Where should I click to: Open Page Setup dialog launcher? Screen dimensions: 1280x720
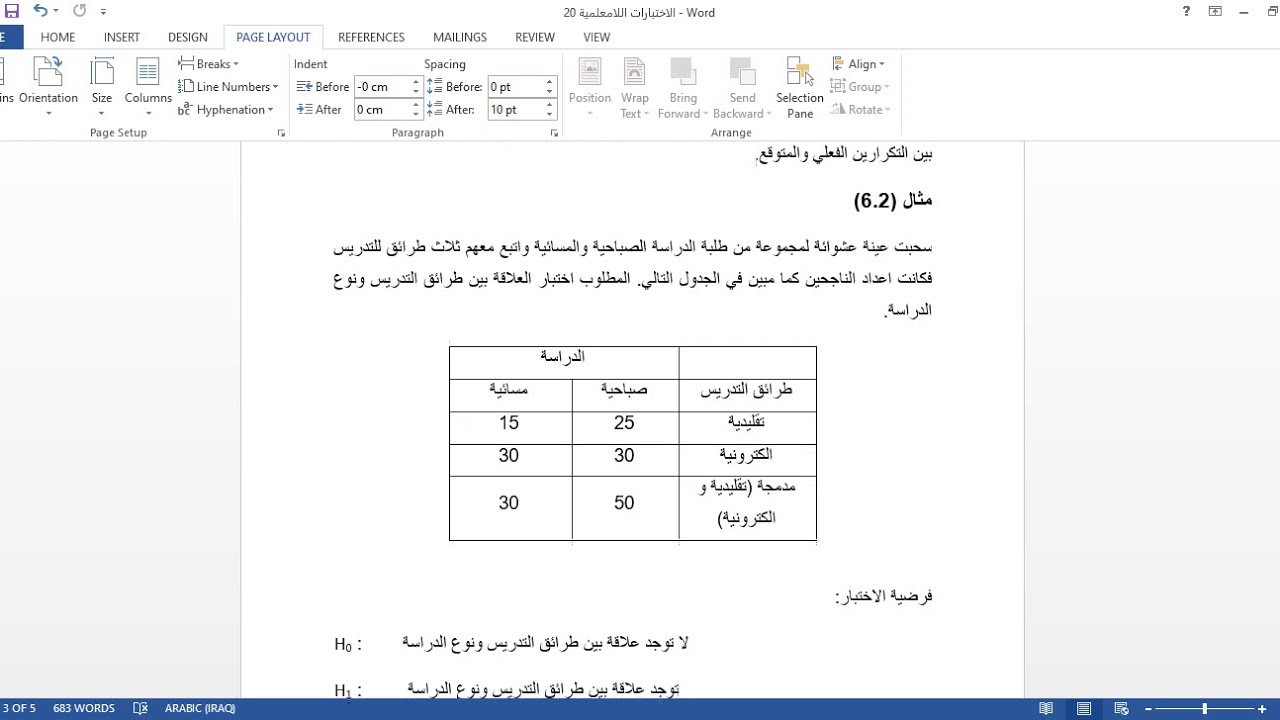tap(281, 133)
